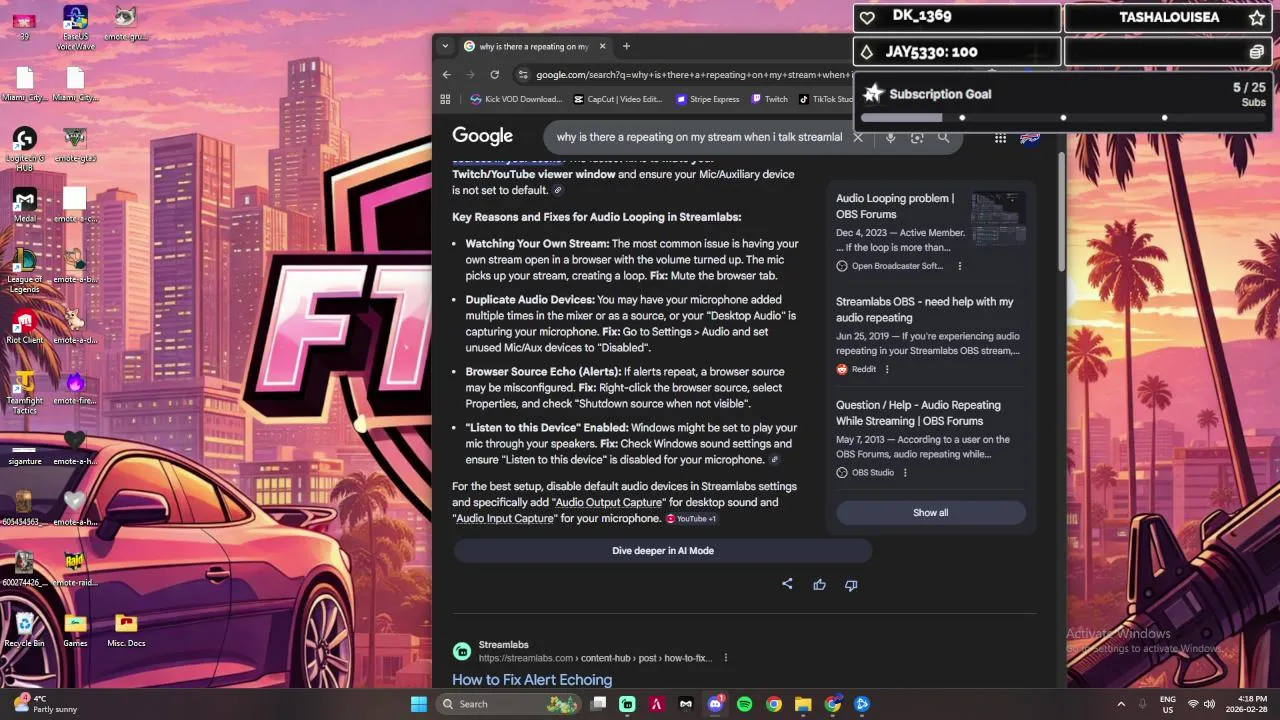Viewport: 1280px width, 720px height.
Task: Open the Stripe Express bookmark
Action: [x=708, y=99]
